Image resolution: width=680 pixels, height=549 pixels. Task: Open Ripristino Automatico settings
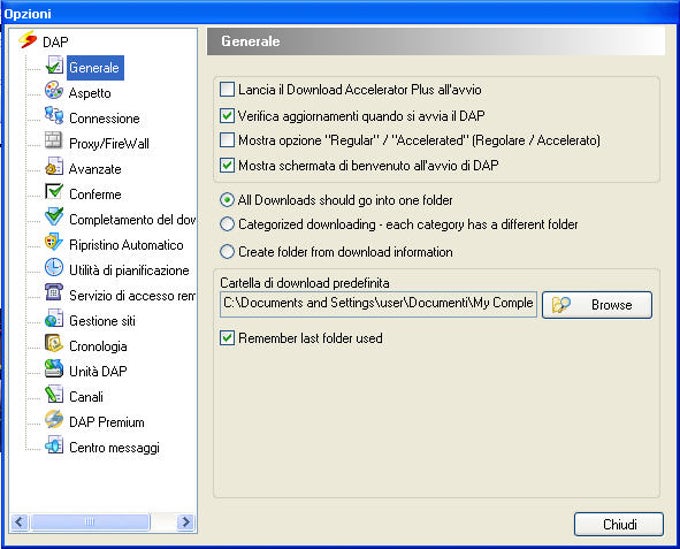(126, 245)
